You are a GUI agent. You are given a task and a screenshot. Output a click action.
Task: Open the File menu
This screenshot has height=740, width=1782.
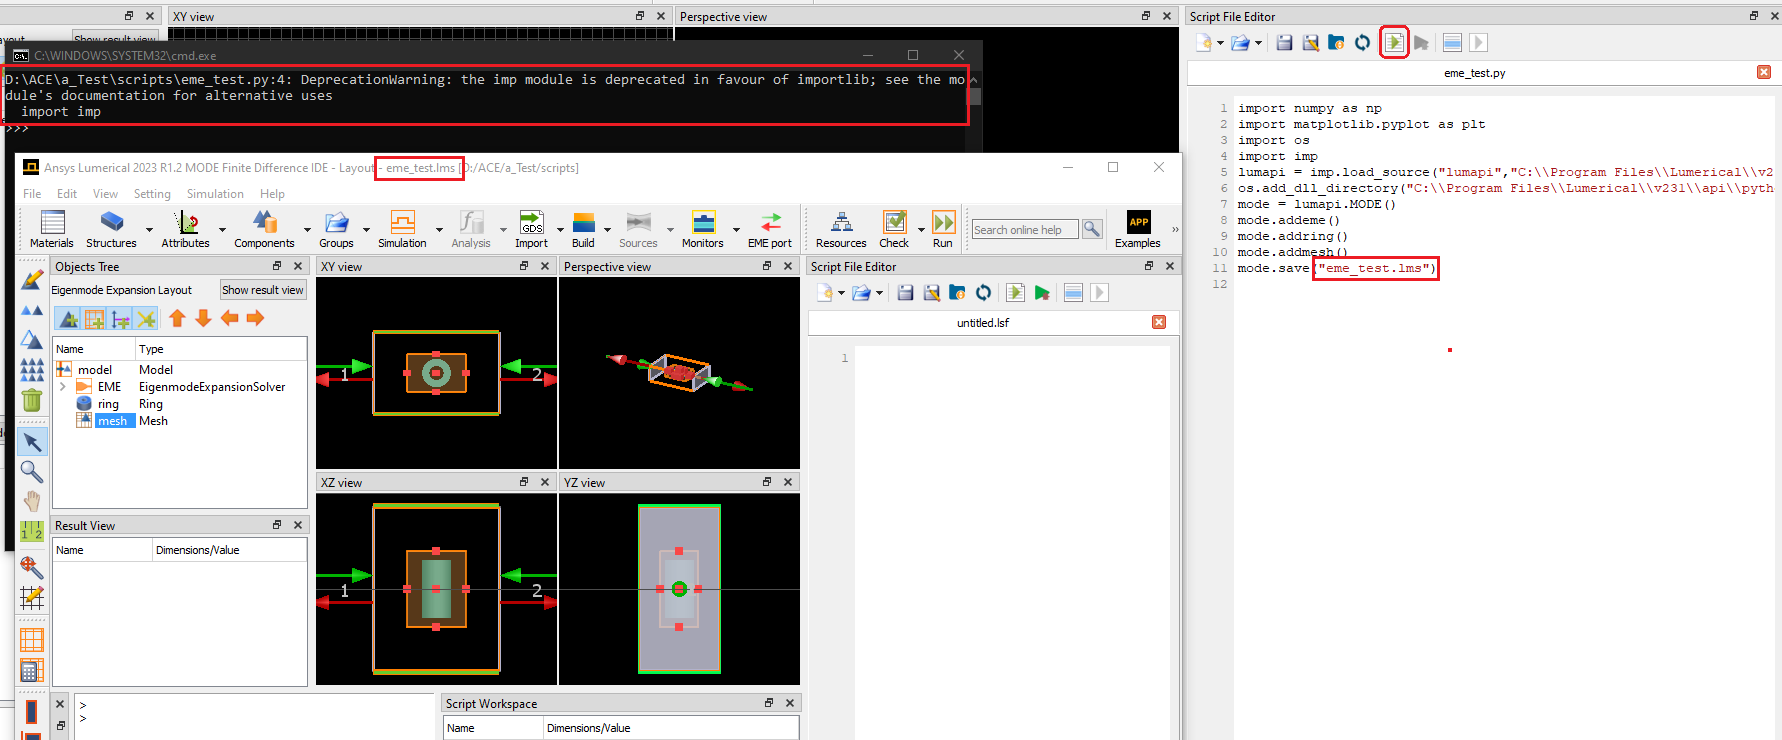(32, 194)
